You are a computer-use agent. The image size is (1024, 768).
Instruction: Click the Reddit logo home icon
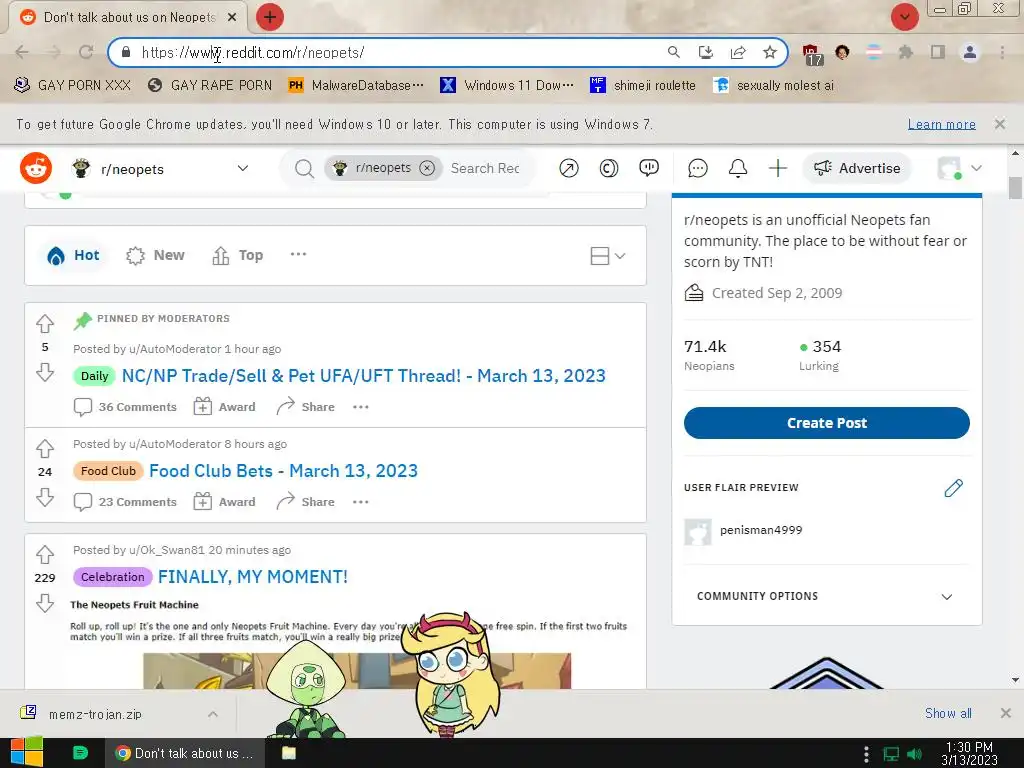[x=36, y=168]
